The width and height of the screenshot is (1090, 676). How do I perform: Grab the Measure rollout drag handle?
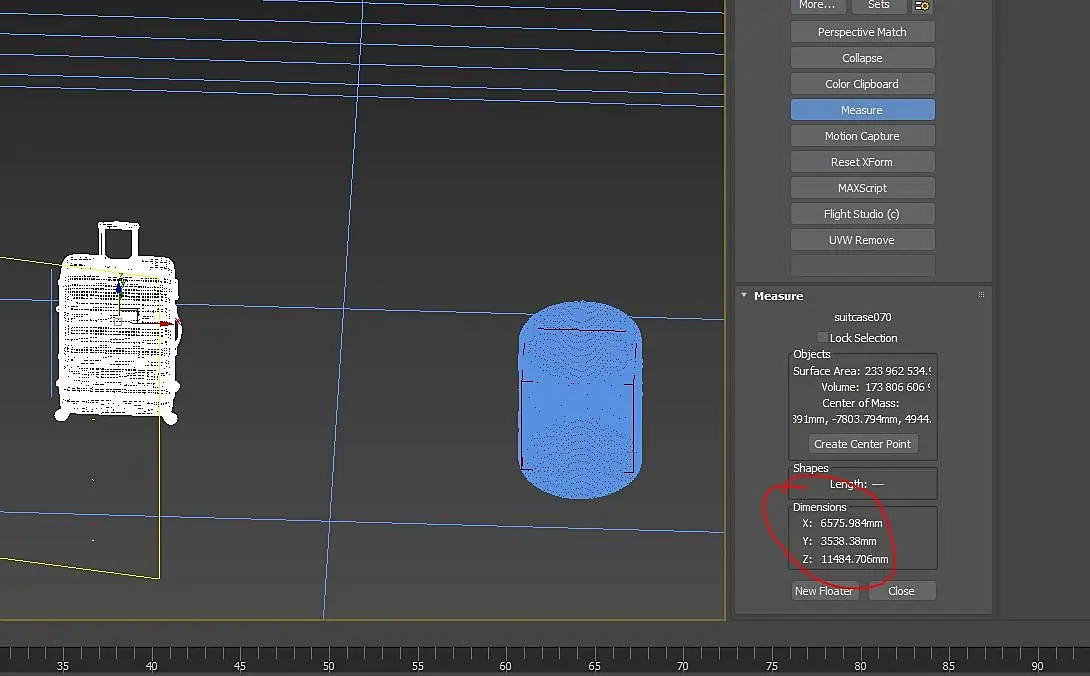981,296
